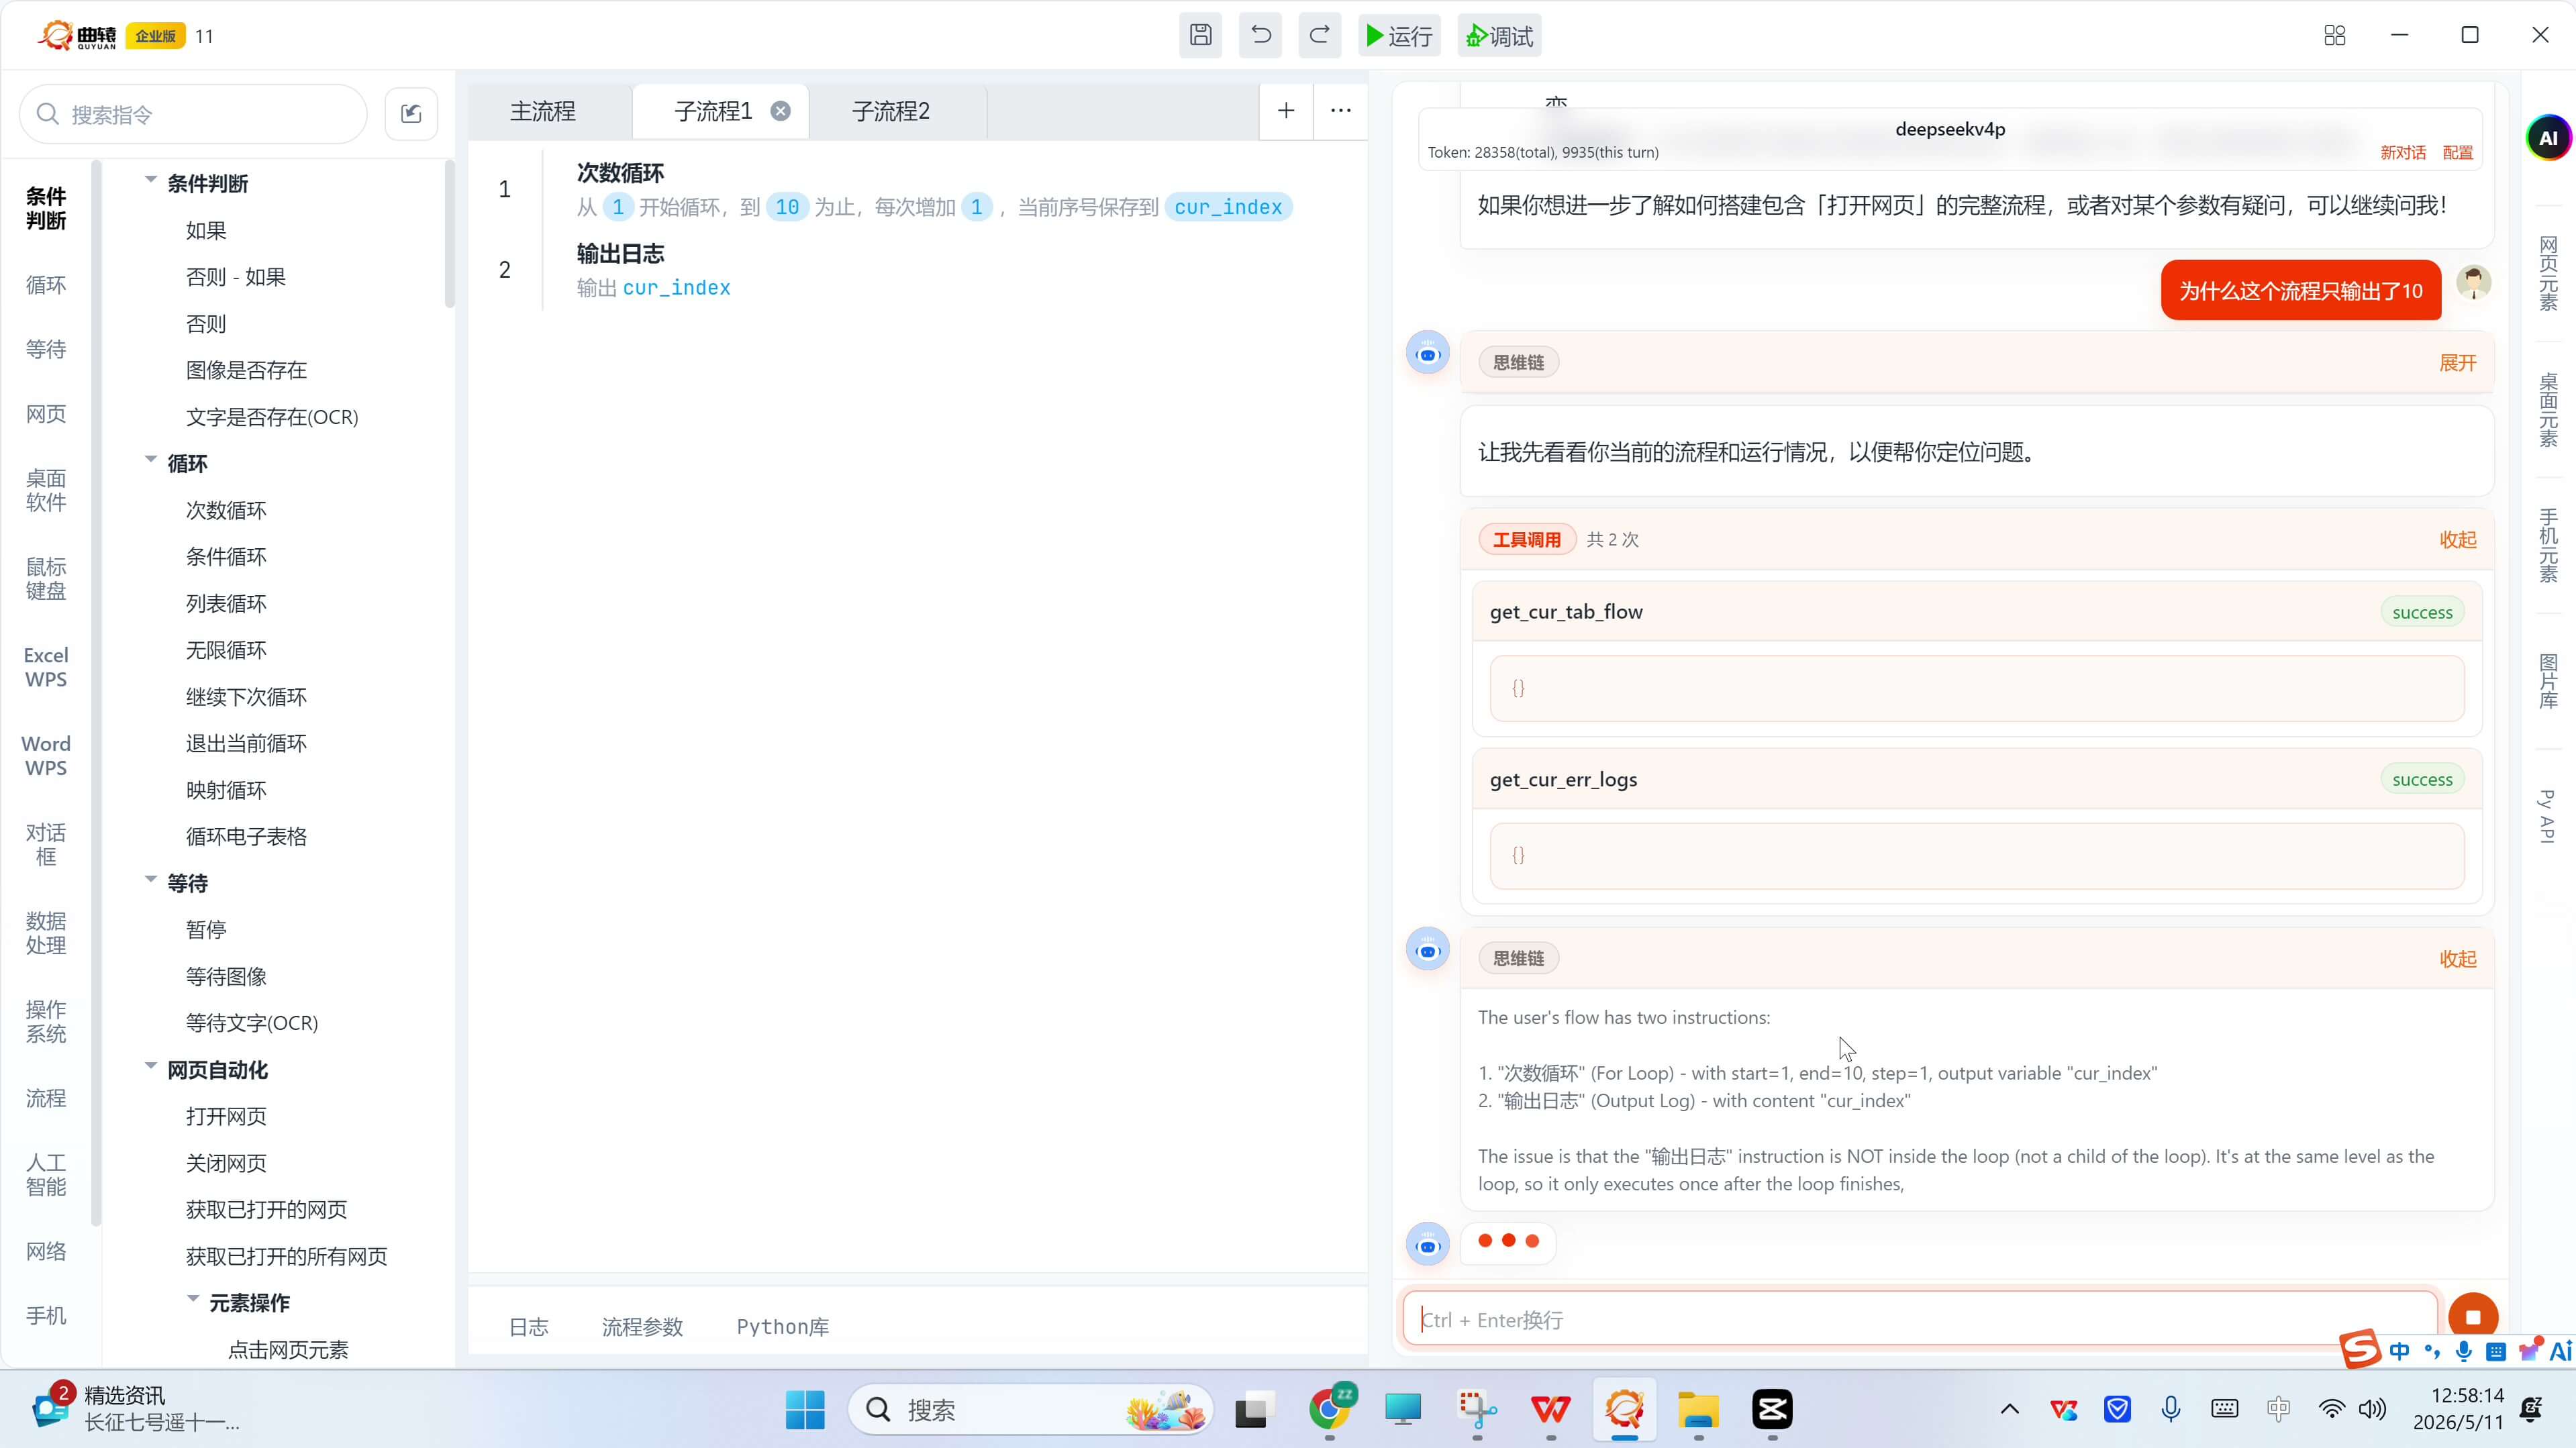Click the save icon in top toolbar

tap(1200, 36)
